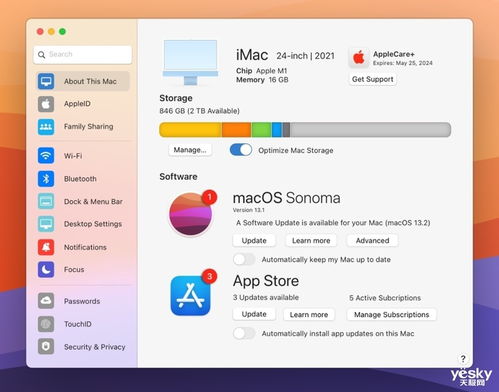Click the AppleCare+ red apple icon
This screenshot has width=499, height=392.
coord(359,58)
